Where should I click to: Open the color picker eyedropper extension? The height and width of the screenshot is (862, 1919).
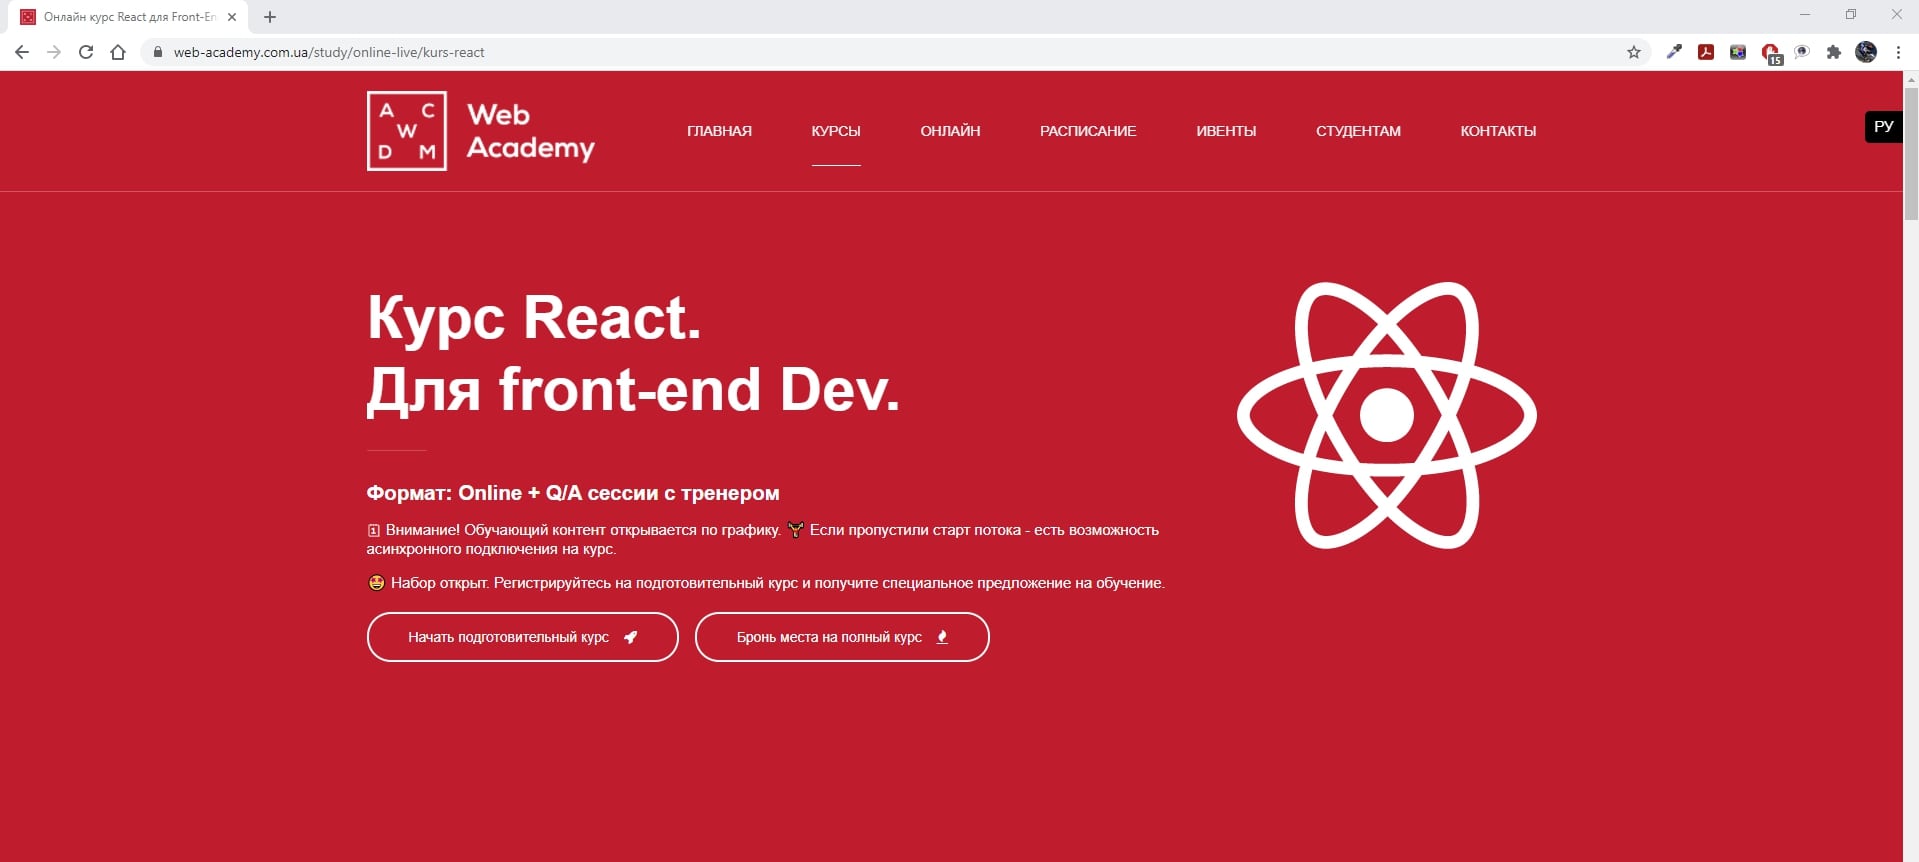[x=1674, y=52]
